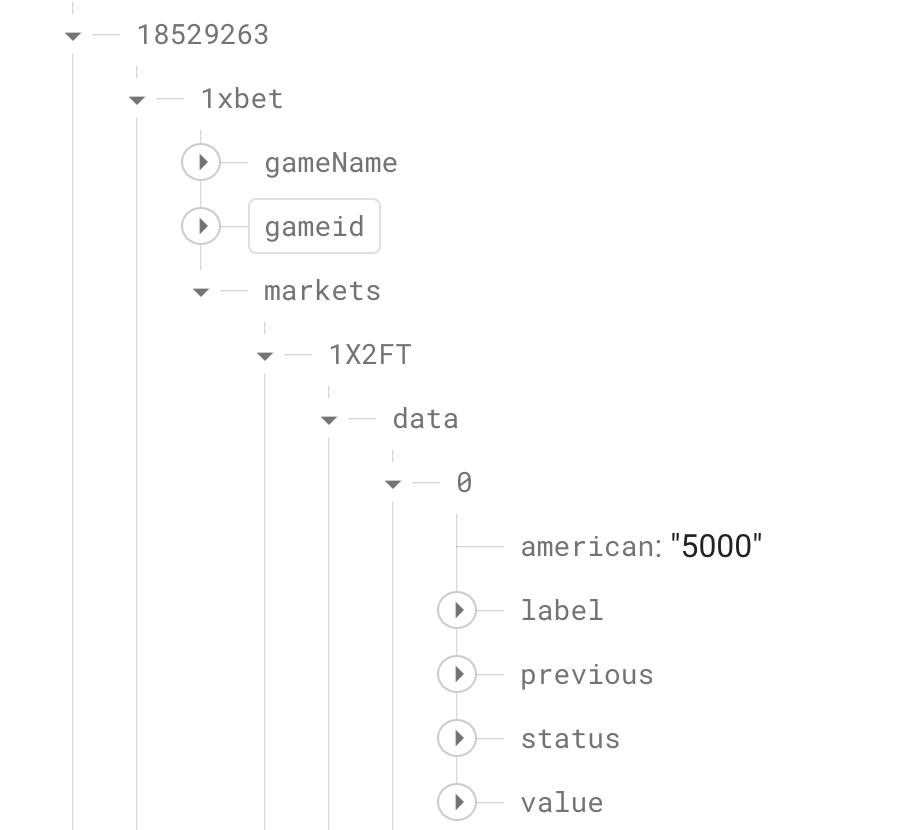Select the highlighted gameid field

click(x=314, y=226)
